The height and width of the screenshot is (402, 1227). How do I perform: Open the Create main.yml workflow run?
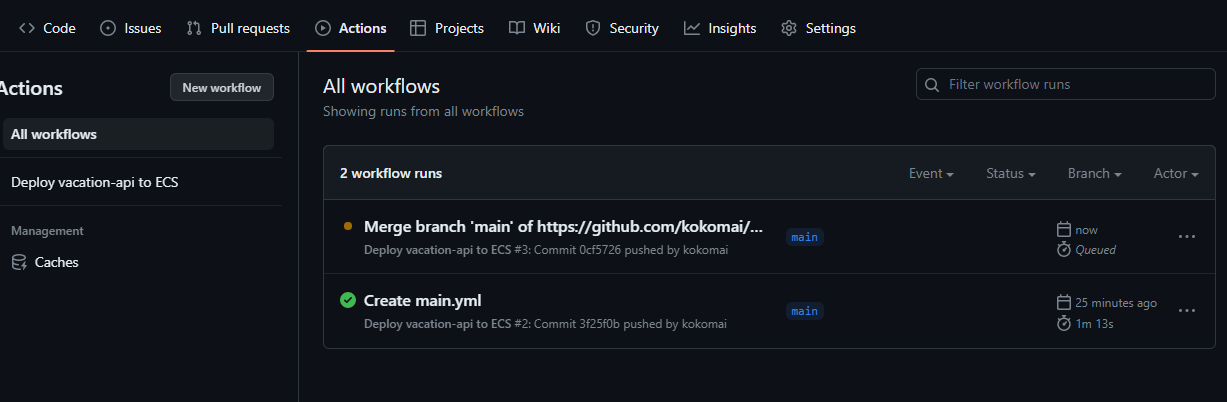click(x=424, y=300)
